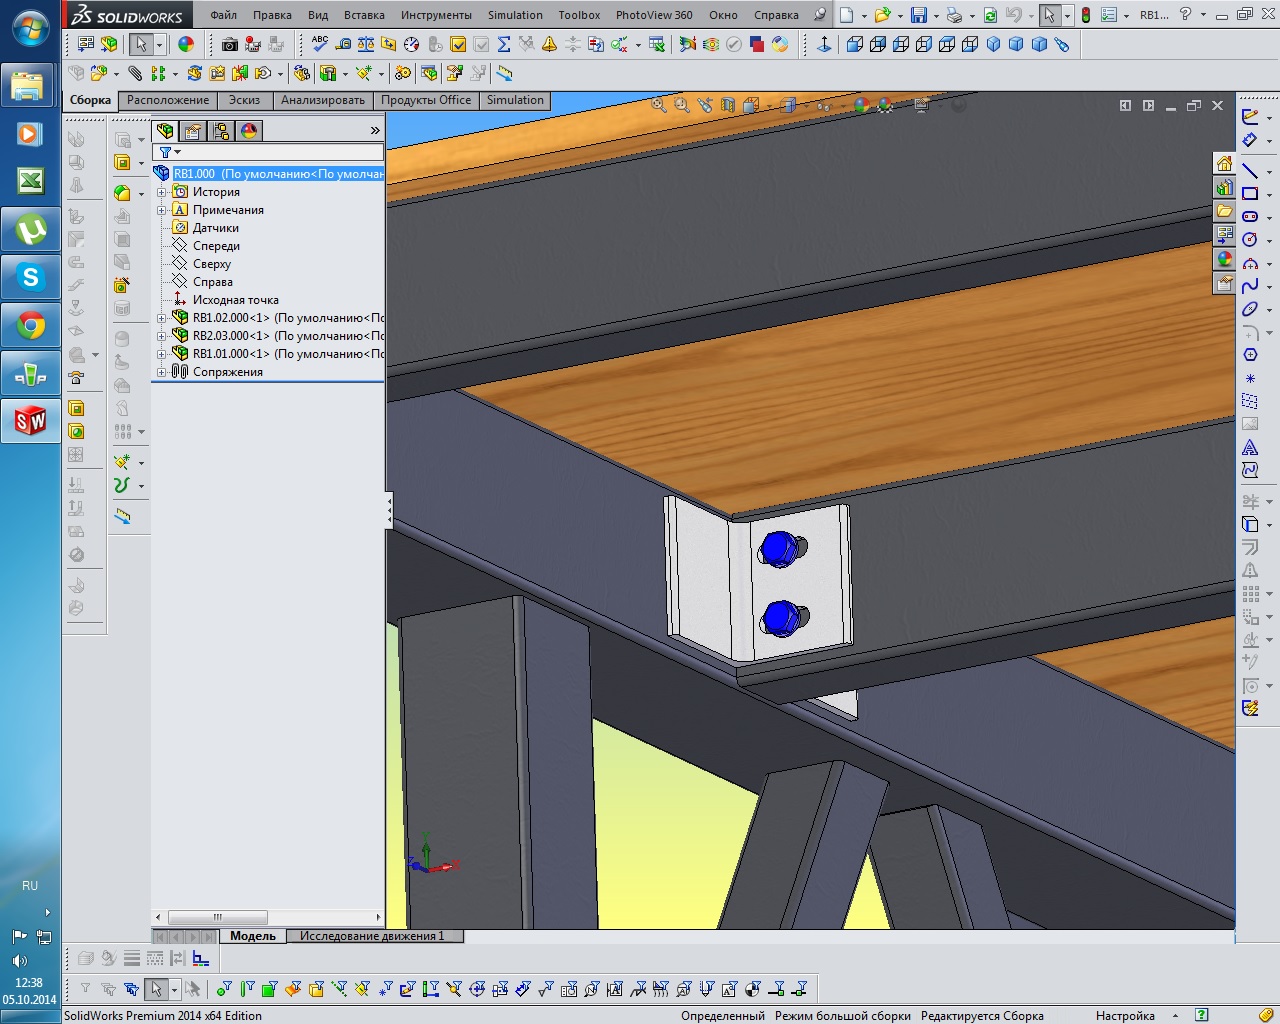Click the DisplayManager color ball tab
The image size is (1280, 1024).
249,131
